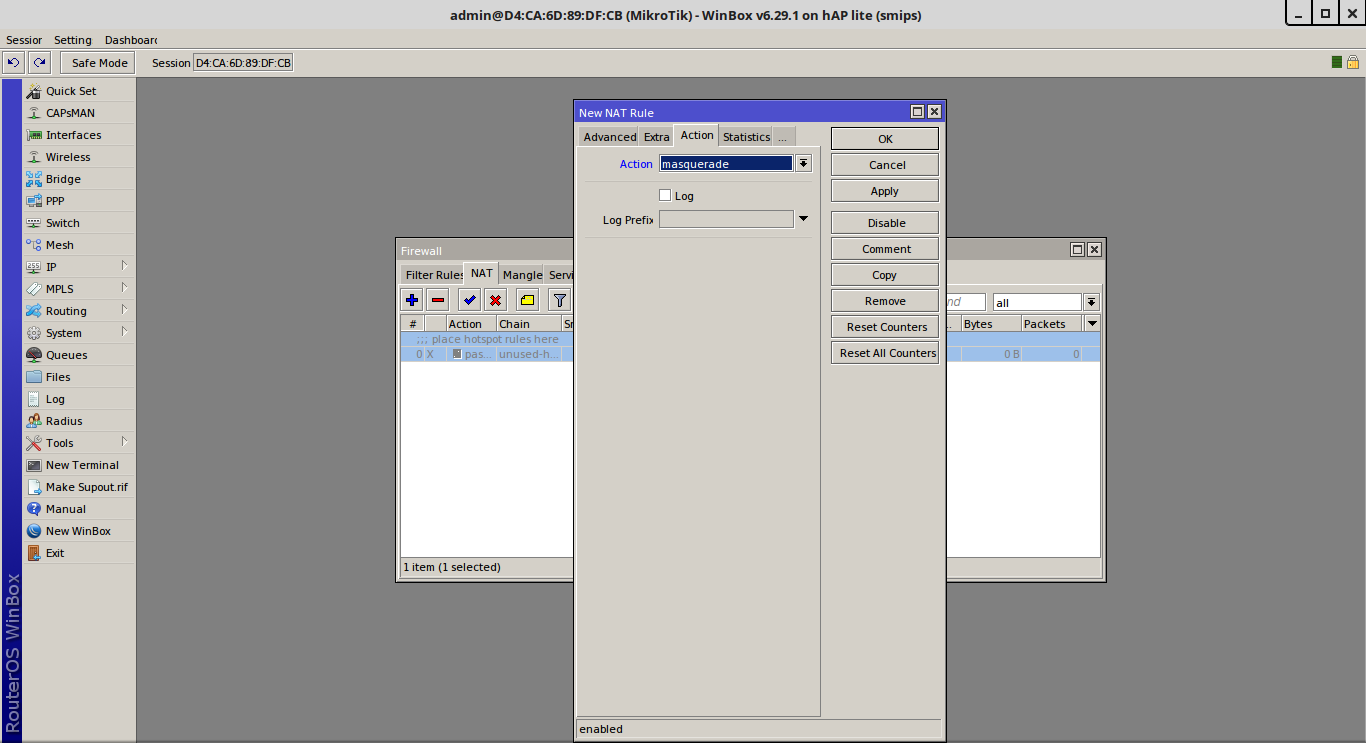Sort by Packets column header
1366x743 pixels.
point(1051,324)
